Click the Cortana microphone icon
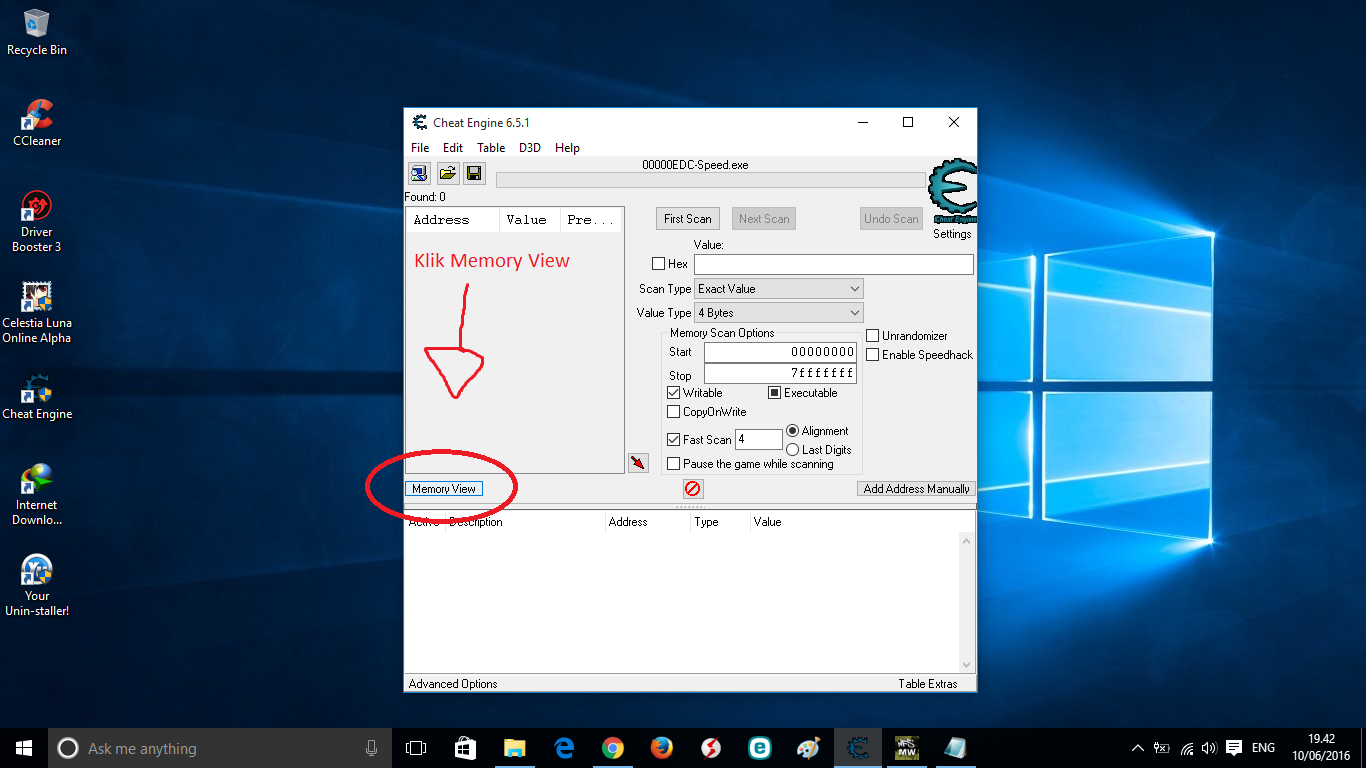Image resolution: width=1366 pixels, height=768 pixels. point(371,748)
